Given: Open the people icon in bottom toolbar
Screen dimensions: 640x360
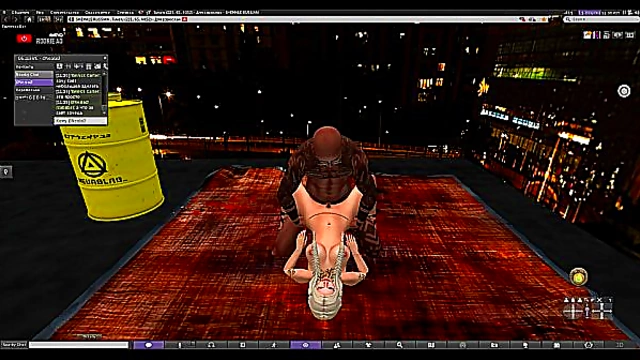Looking at the screenshot, I should pos(337,345).
